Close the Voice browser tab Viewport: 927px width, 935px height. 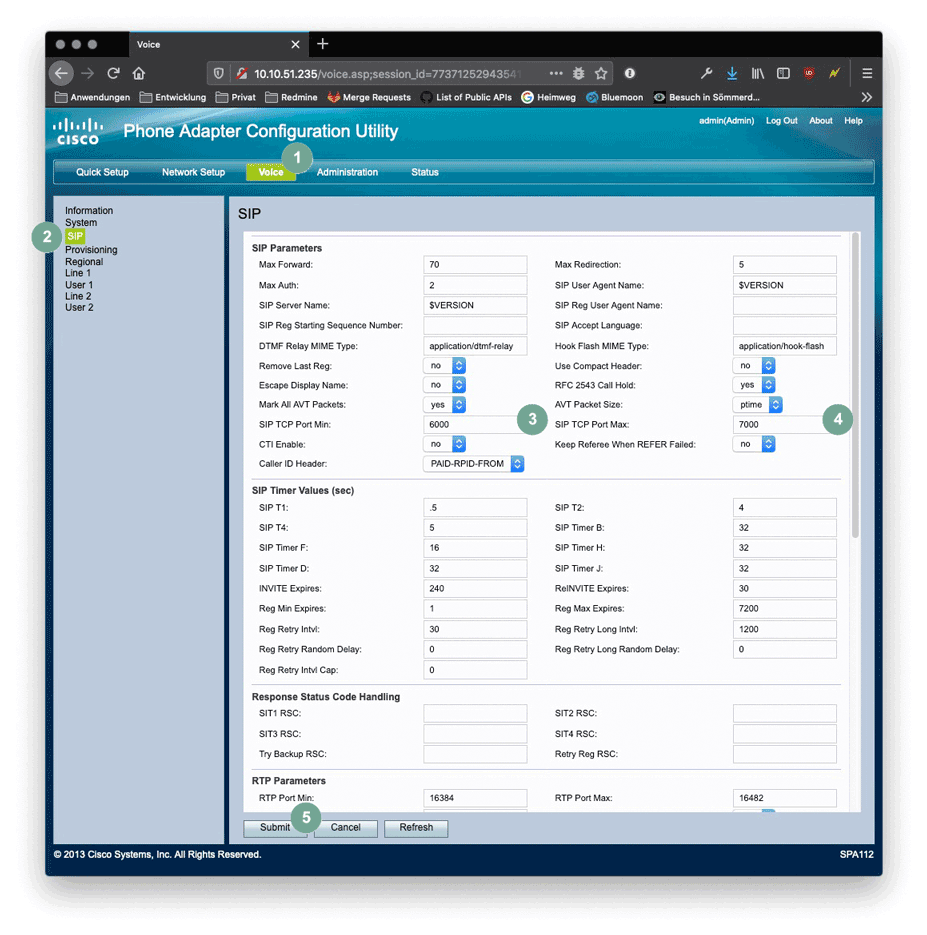(x=295, y=44)
